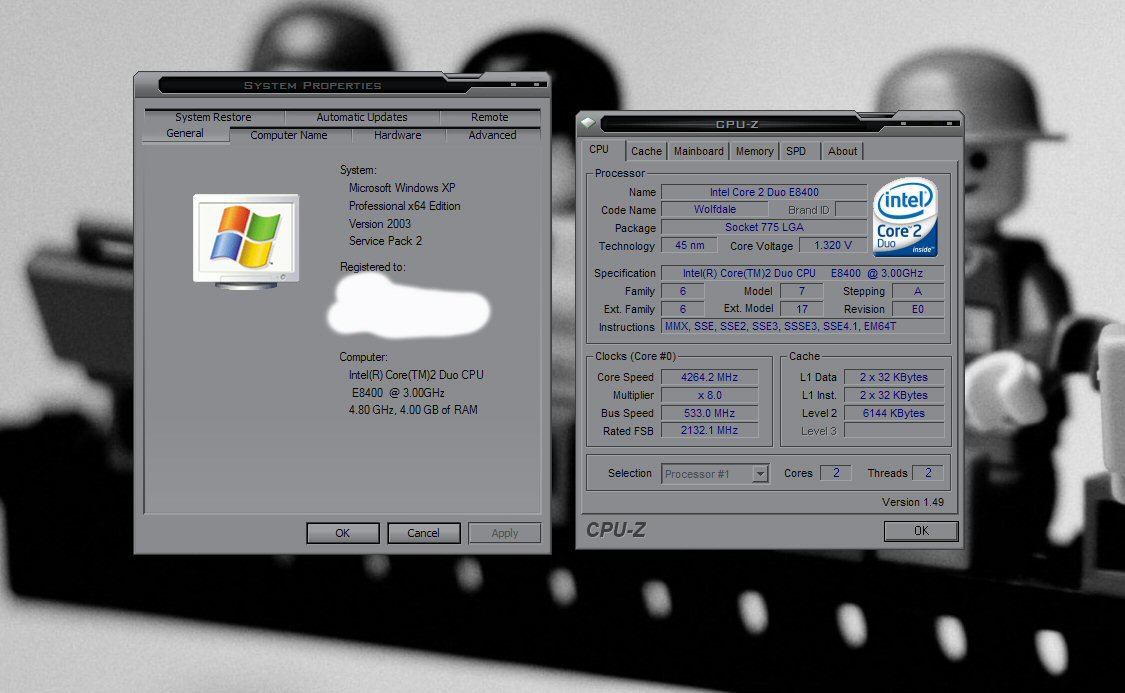The height and width of the screenshot is (693, 1125).
Task: Click the Technology value '45 nm'
Action: [x=689, y=245]
